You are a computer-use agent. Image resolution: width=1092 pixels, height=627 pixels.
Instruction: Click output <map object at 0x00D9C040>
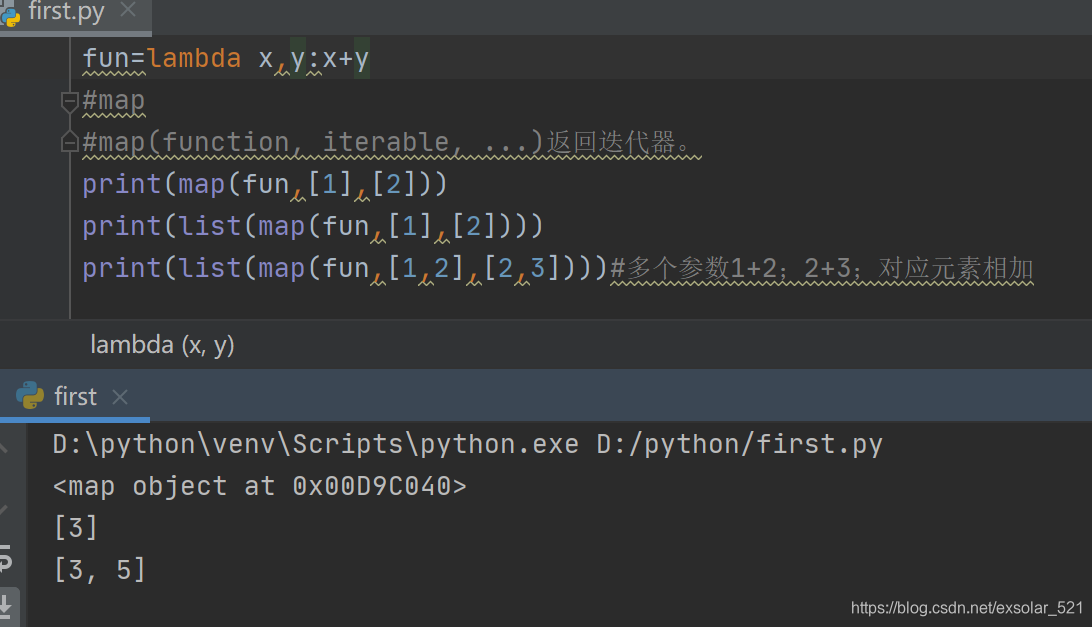point(260,486)
